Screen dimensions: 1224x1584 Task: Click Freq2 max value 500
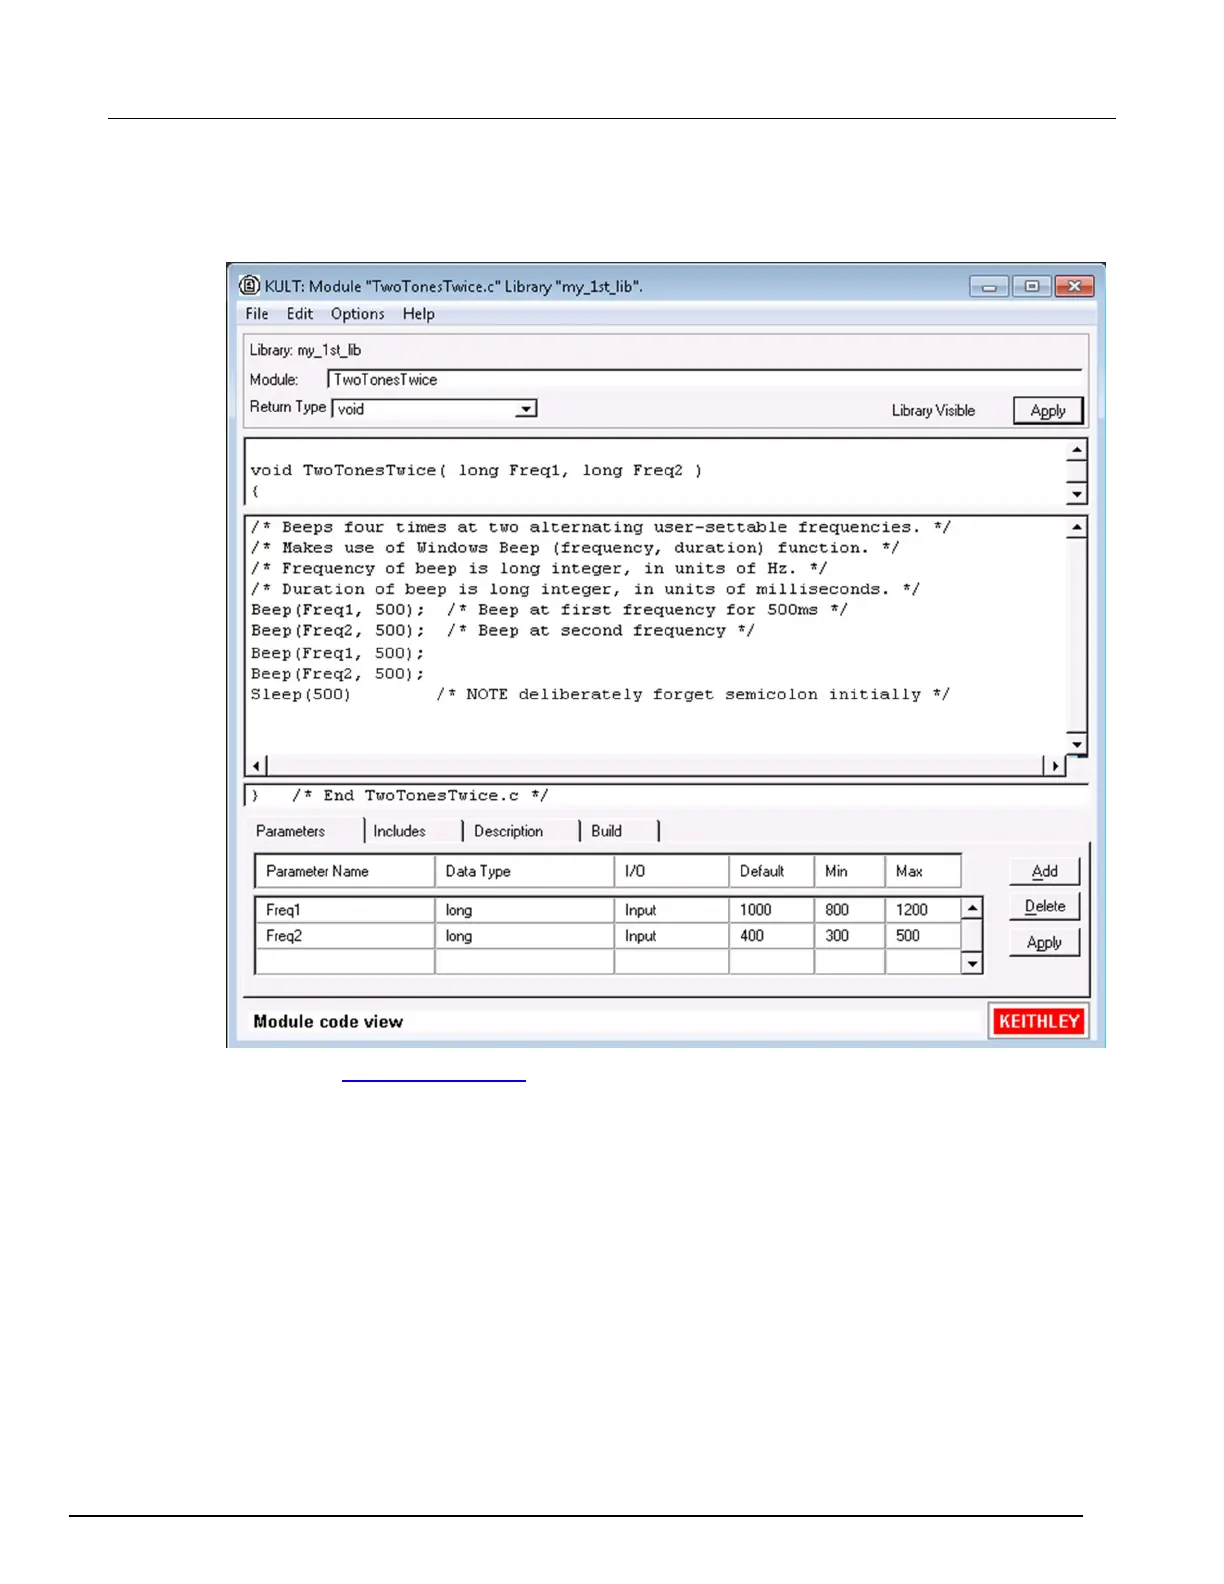click(923, 936)
